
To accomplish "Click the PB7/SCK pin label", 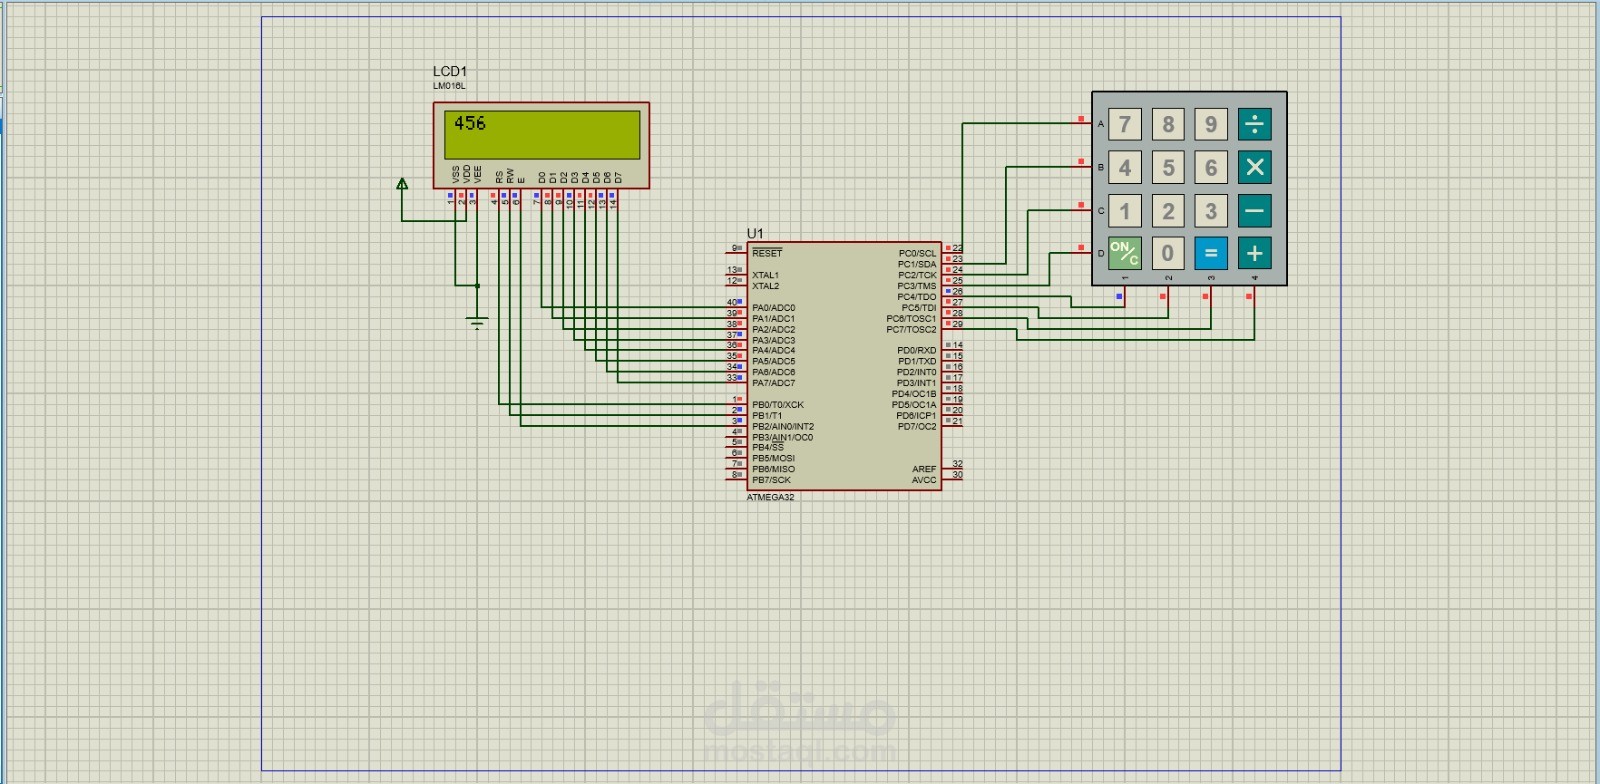I will coord(771,480).
